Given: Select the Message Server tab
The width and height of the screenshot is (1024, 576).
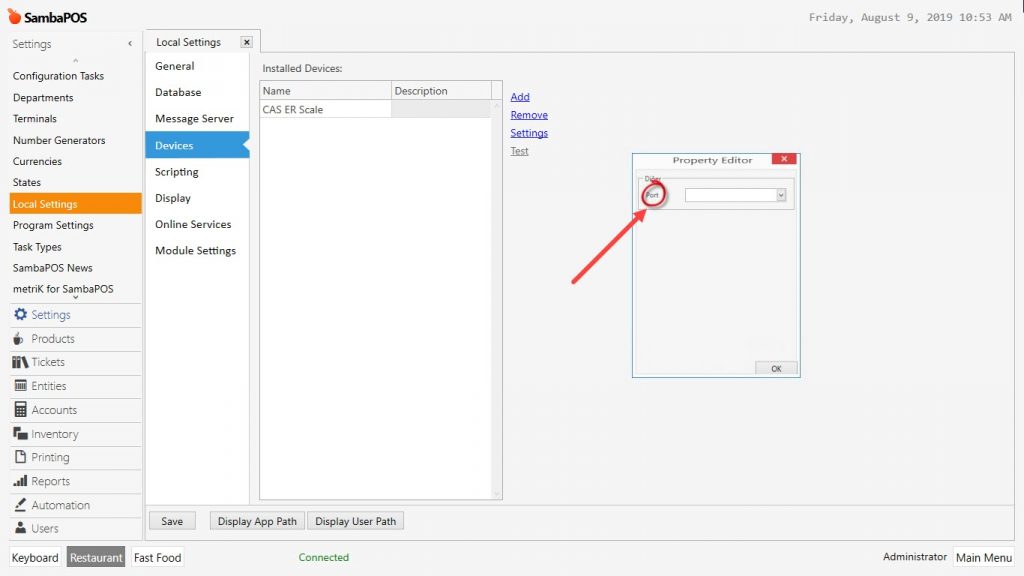Looking at the screenshot, I should point(197,118).
